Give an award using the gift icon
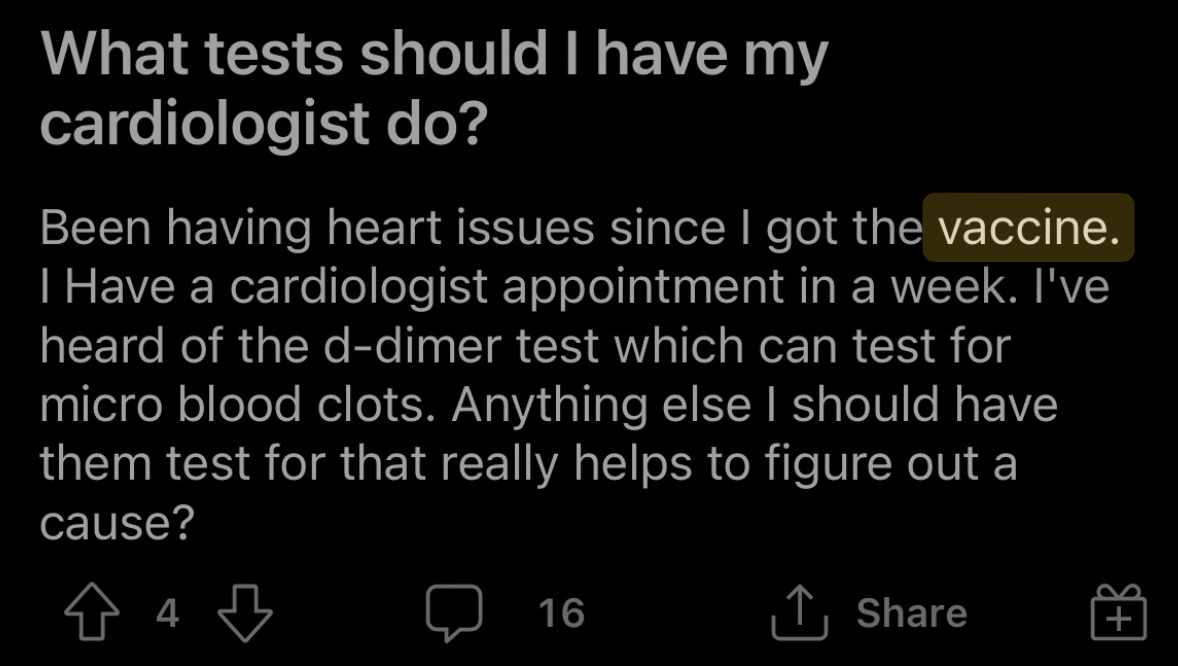1178x666 pixels. click(x=1119, y=613)
